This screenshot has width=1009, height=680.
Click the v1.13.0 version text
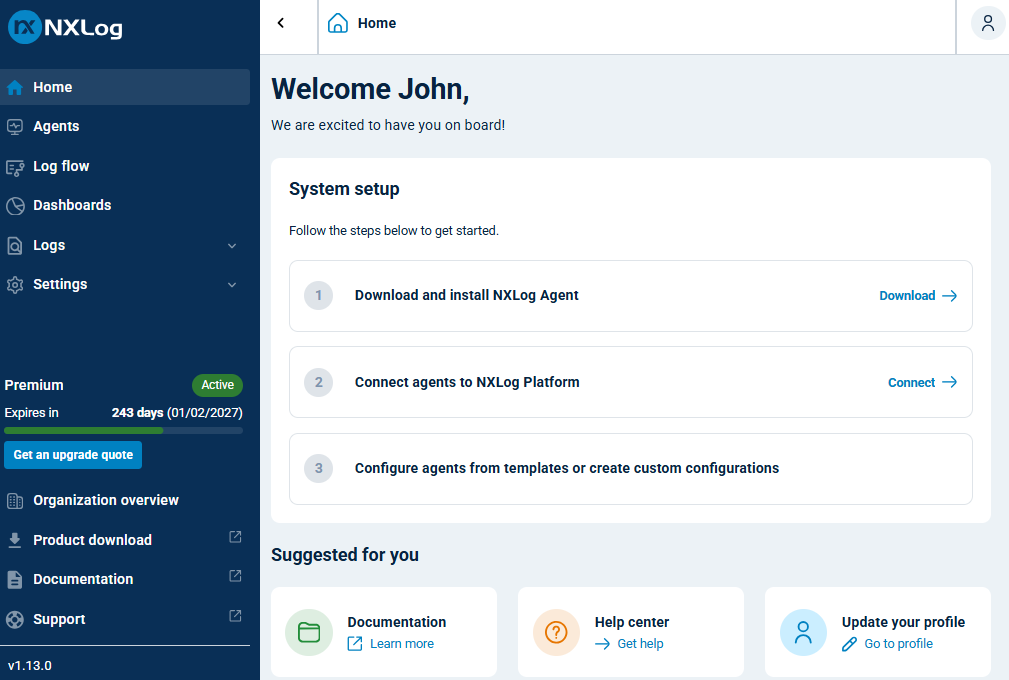[x=30, y=666]
